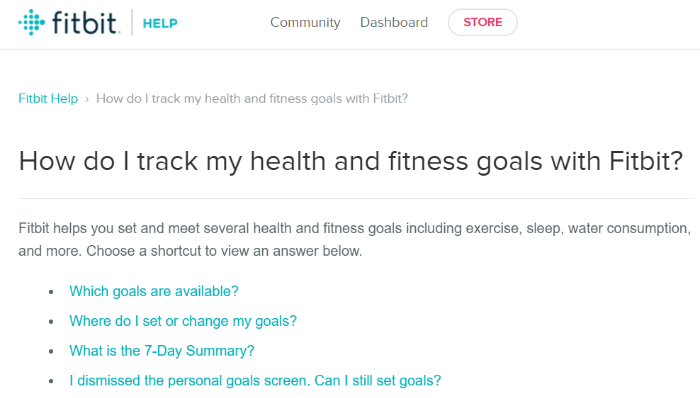
Task: Open the dismissed personal goals screen question
Action: (x=255, y=381)
